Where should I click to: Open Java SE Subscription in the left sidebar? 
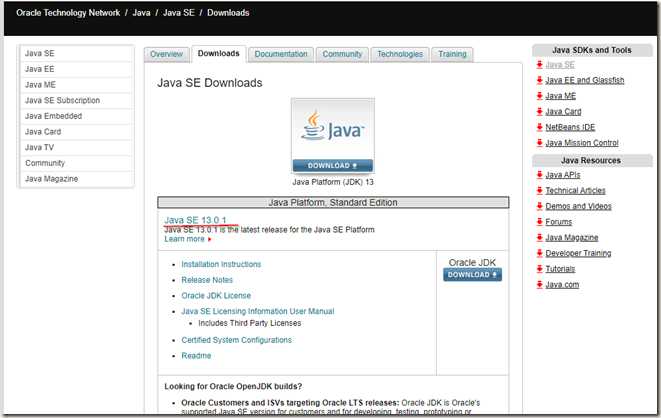pos(77,100)
